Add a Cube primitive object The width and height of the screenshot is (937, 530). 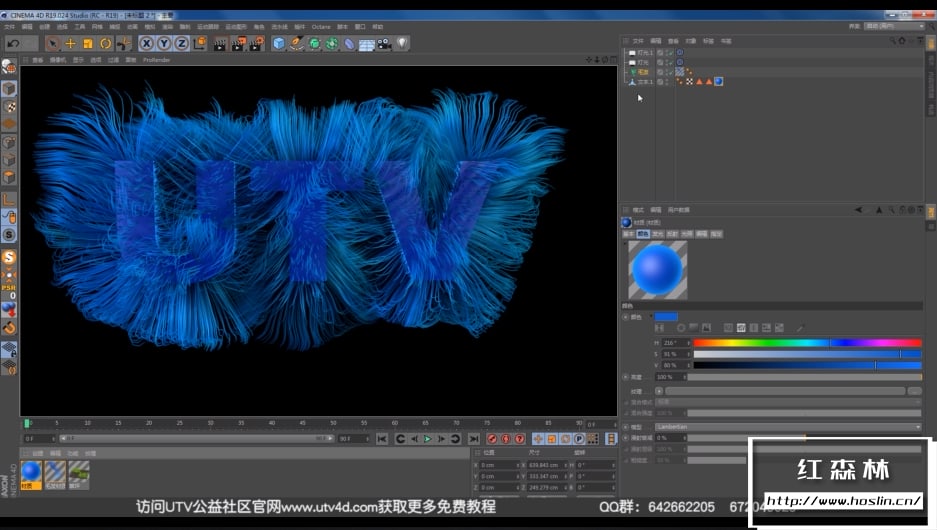(278, 44)
